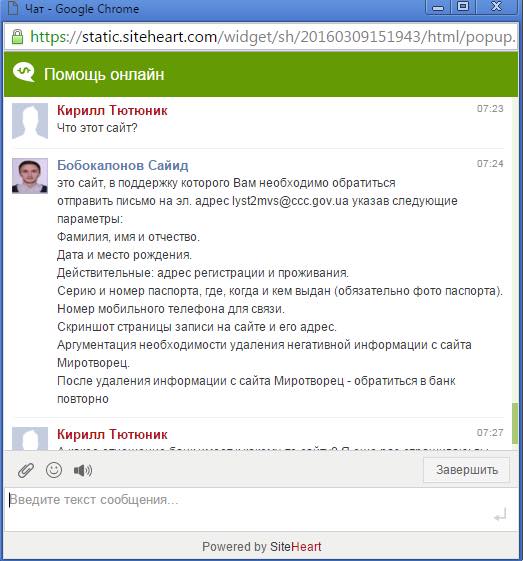The height and width of the screenshot is (561, 523).
Task: Click the green chat scrollbar thumb
Action: coord(515,424)
